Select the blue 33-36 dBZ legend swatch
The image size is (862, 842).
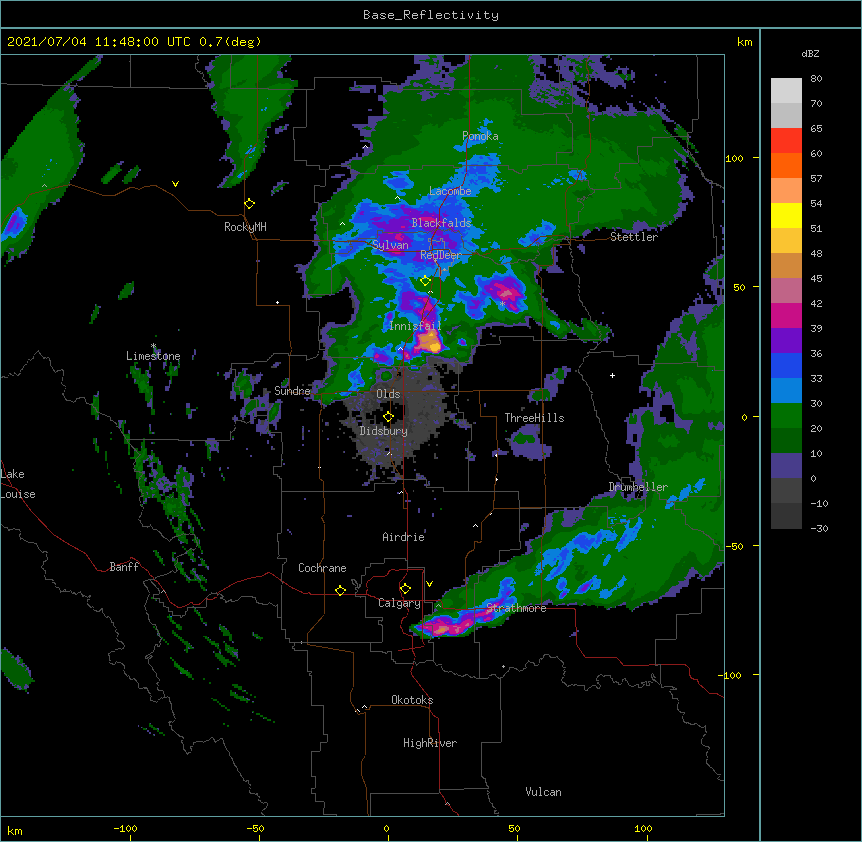pos(786,365)
